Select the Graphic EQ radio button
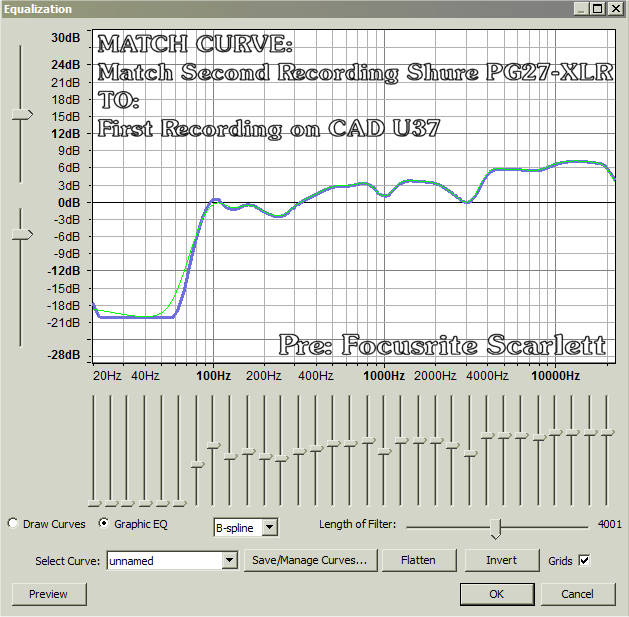The width and height of the screenshot is (629, 617). point(104,523)
